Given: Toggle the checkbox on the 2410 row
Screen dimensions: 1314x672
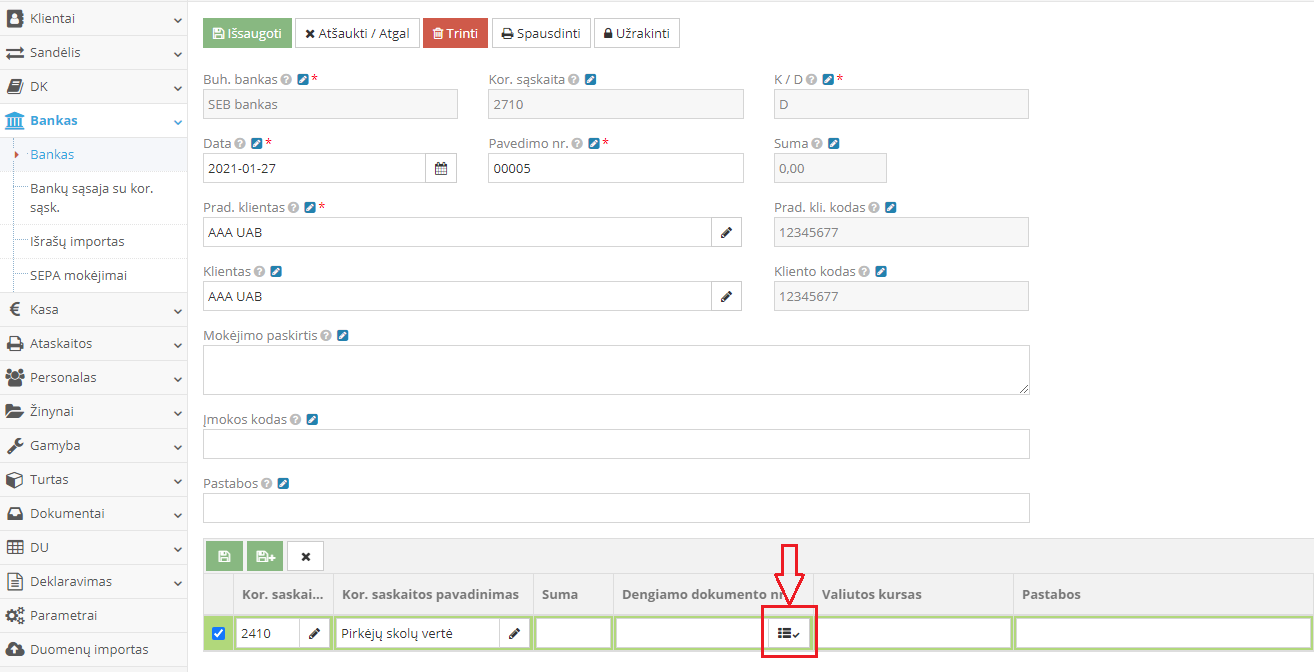Looking at the screenshot, I should coord(219,633).
